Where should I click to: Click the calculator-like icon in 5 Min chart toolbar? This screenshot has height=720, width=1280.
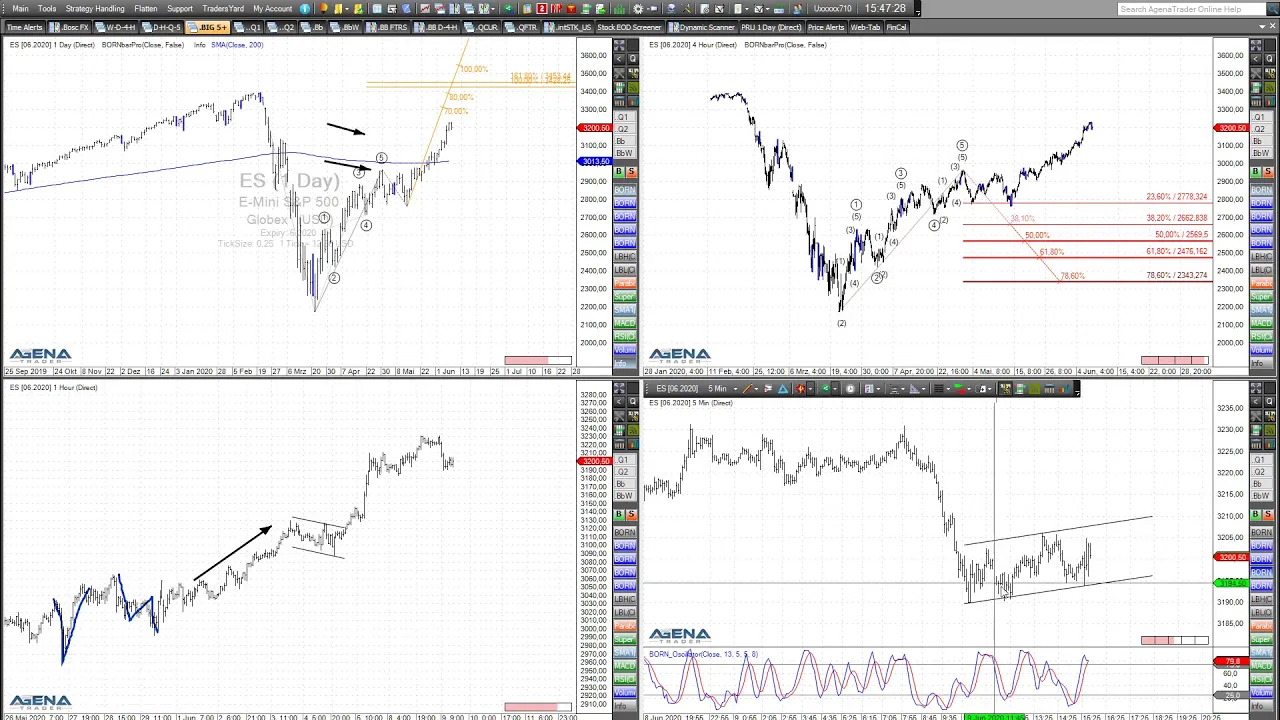coord(868,389)
